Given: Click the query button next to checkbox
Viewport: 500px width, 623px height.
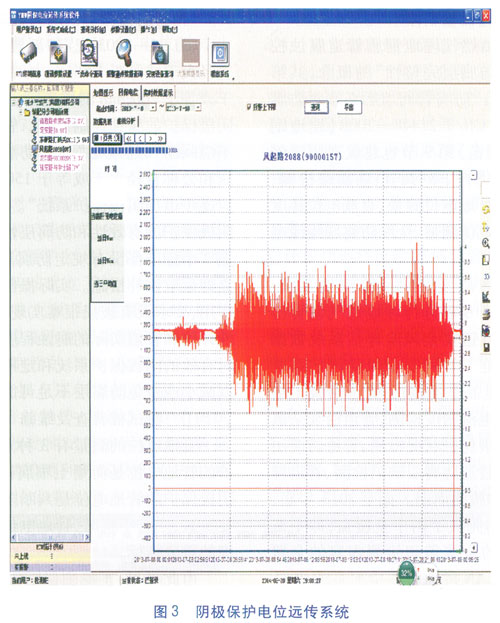Looking at the screenshot, I should coord(316,107).
